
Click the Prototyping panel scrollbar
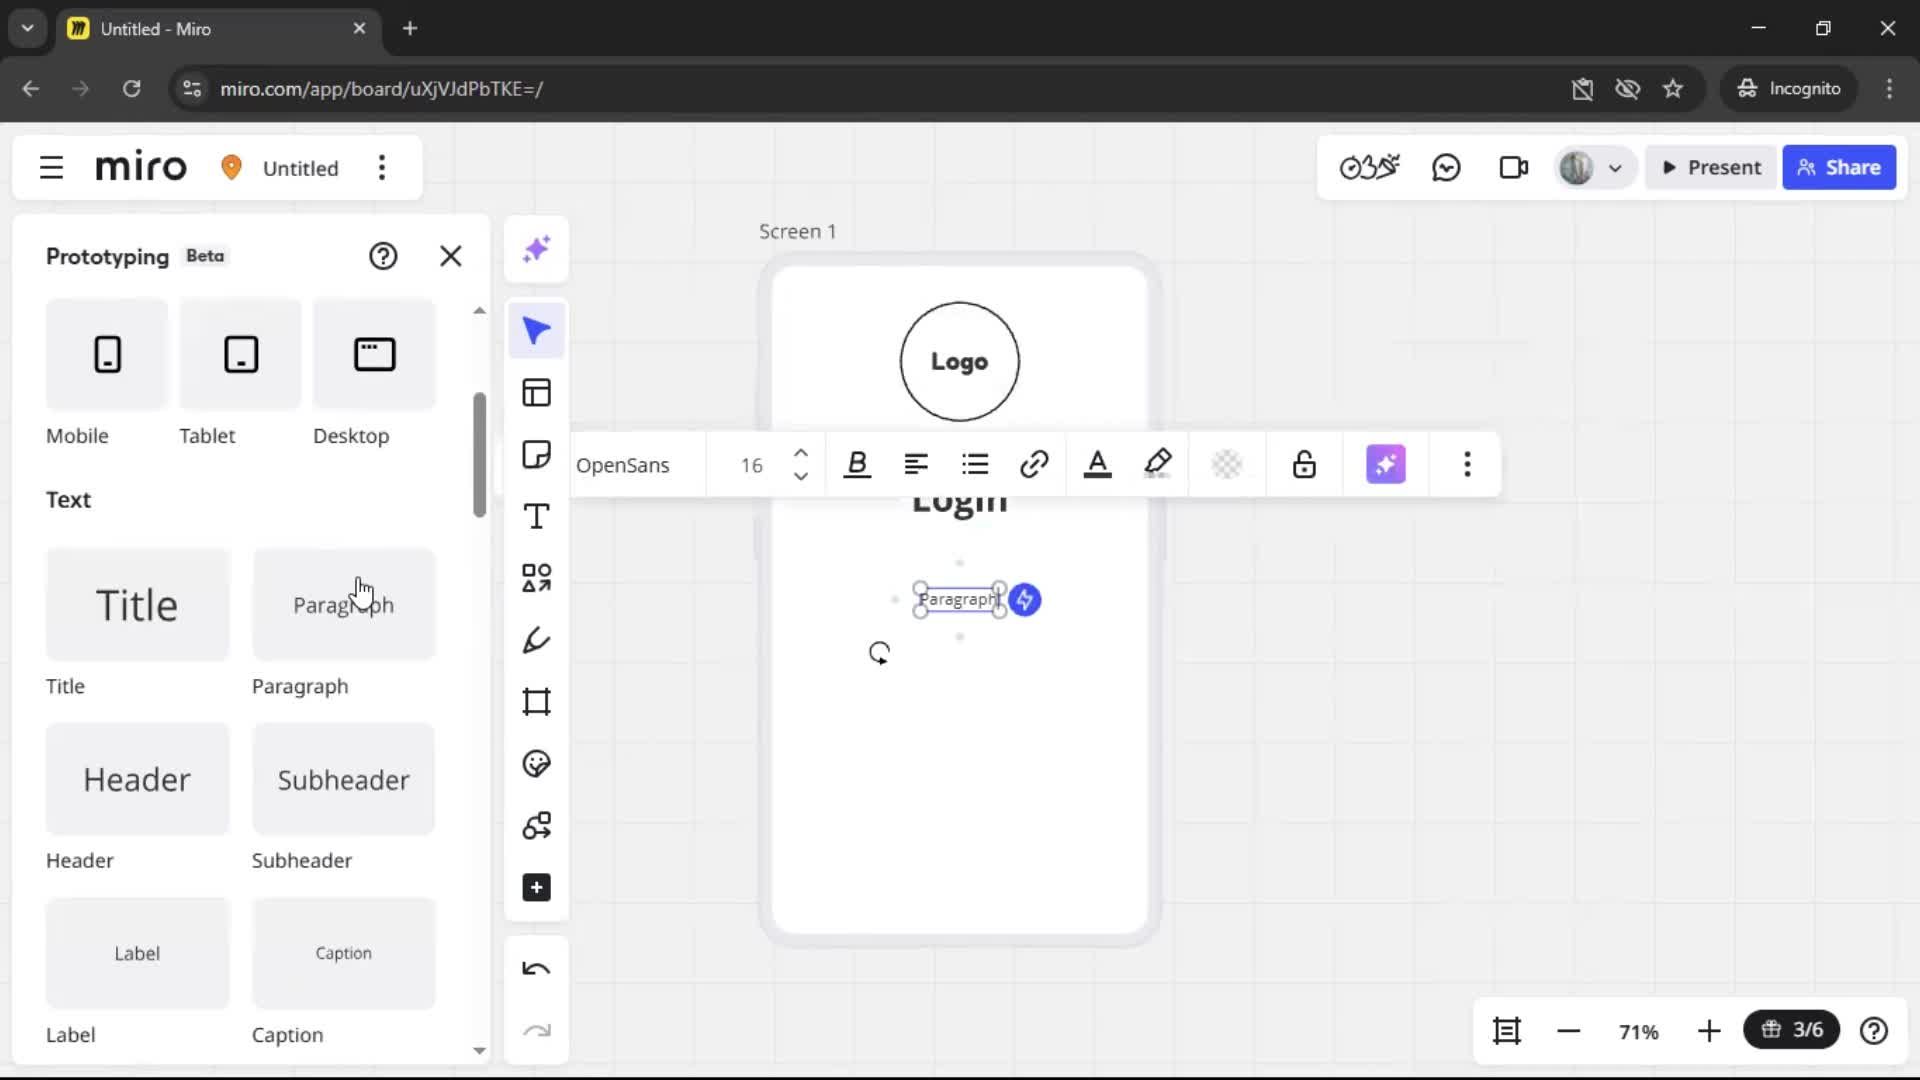pos(480,455)
